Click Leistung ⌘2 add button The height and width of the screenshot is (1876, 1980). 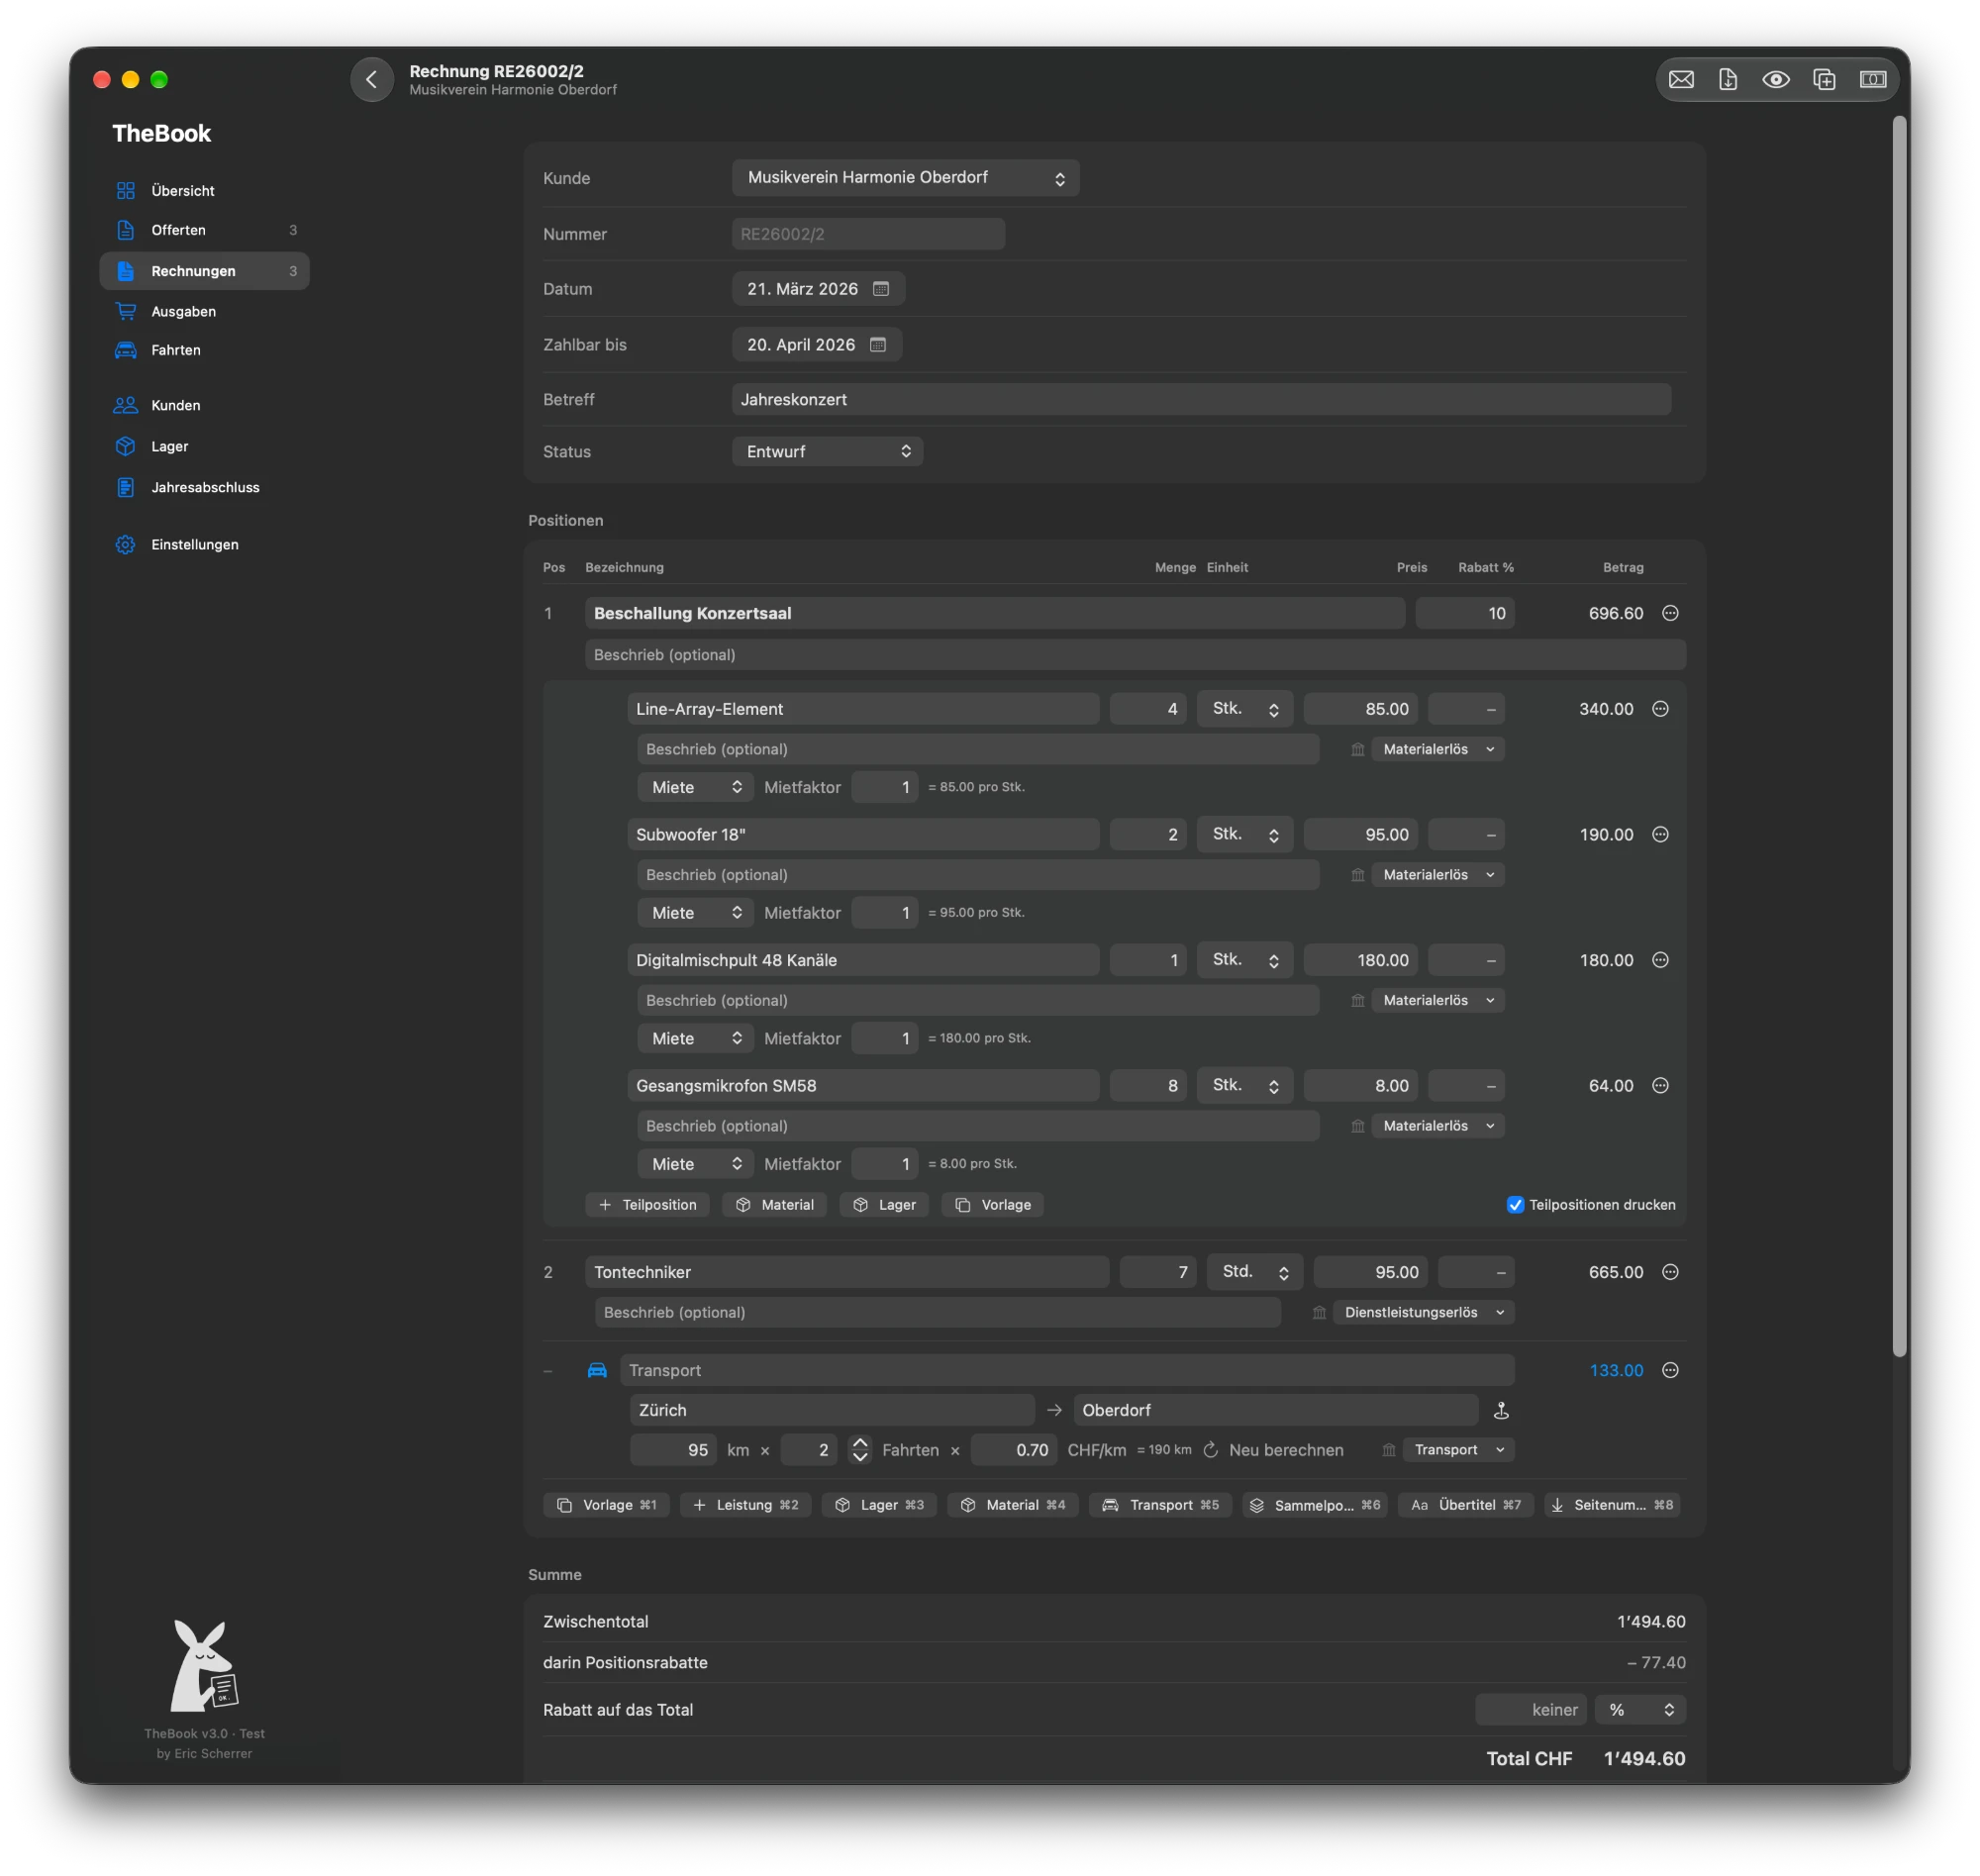pos(745,1506)
